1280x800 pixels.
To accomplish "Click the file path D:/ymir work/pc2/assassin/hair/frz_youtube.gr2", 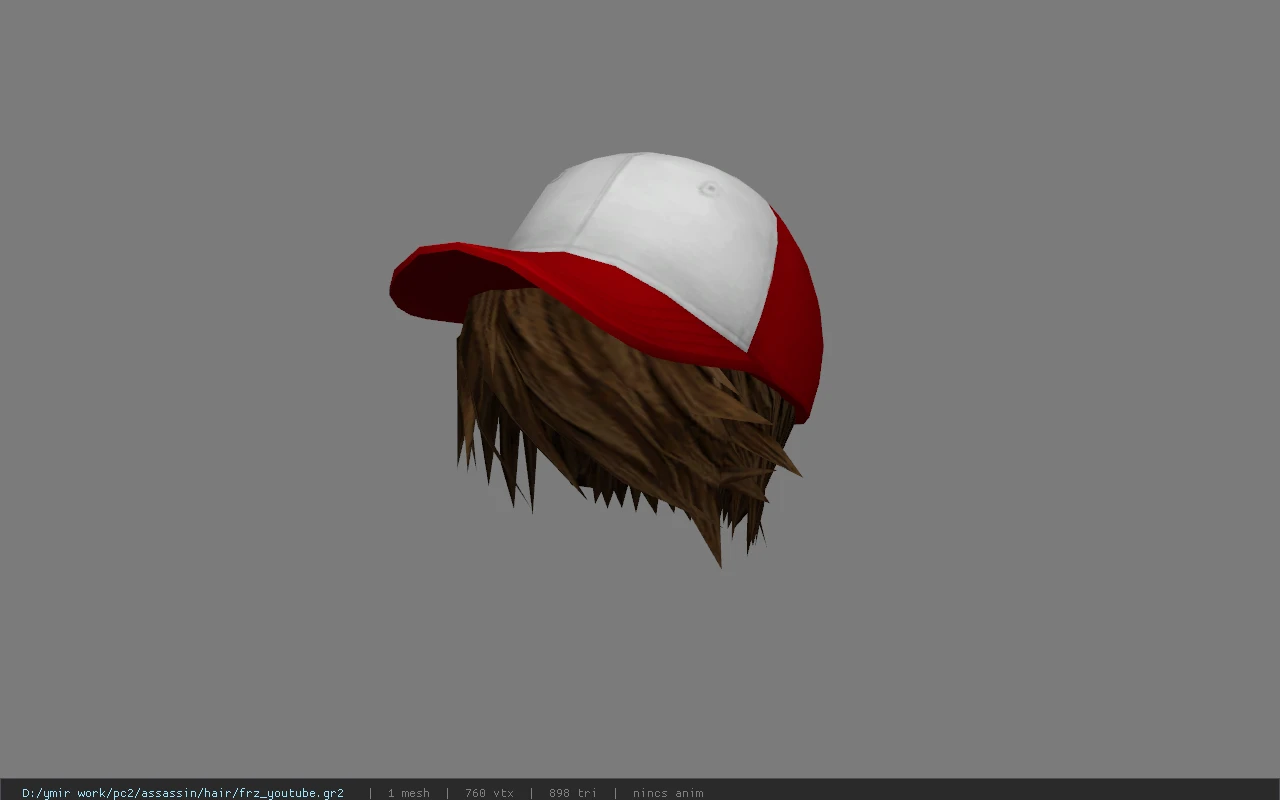I will [x=183, y=793].
